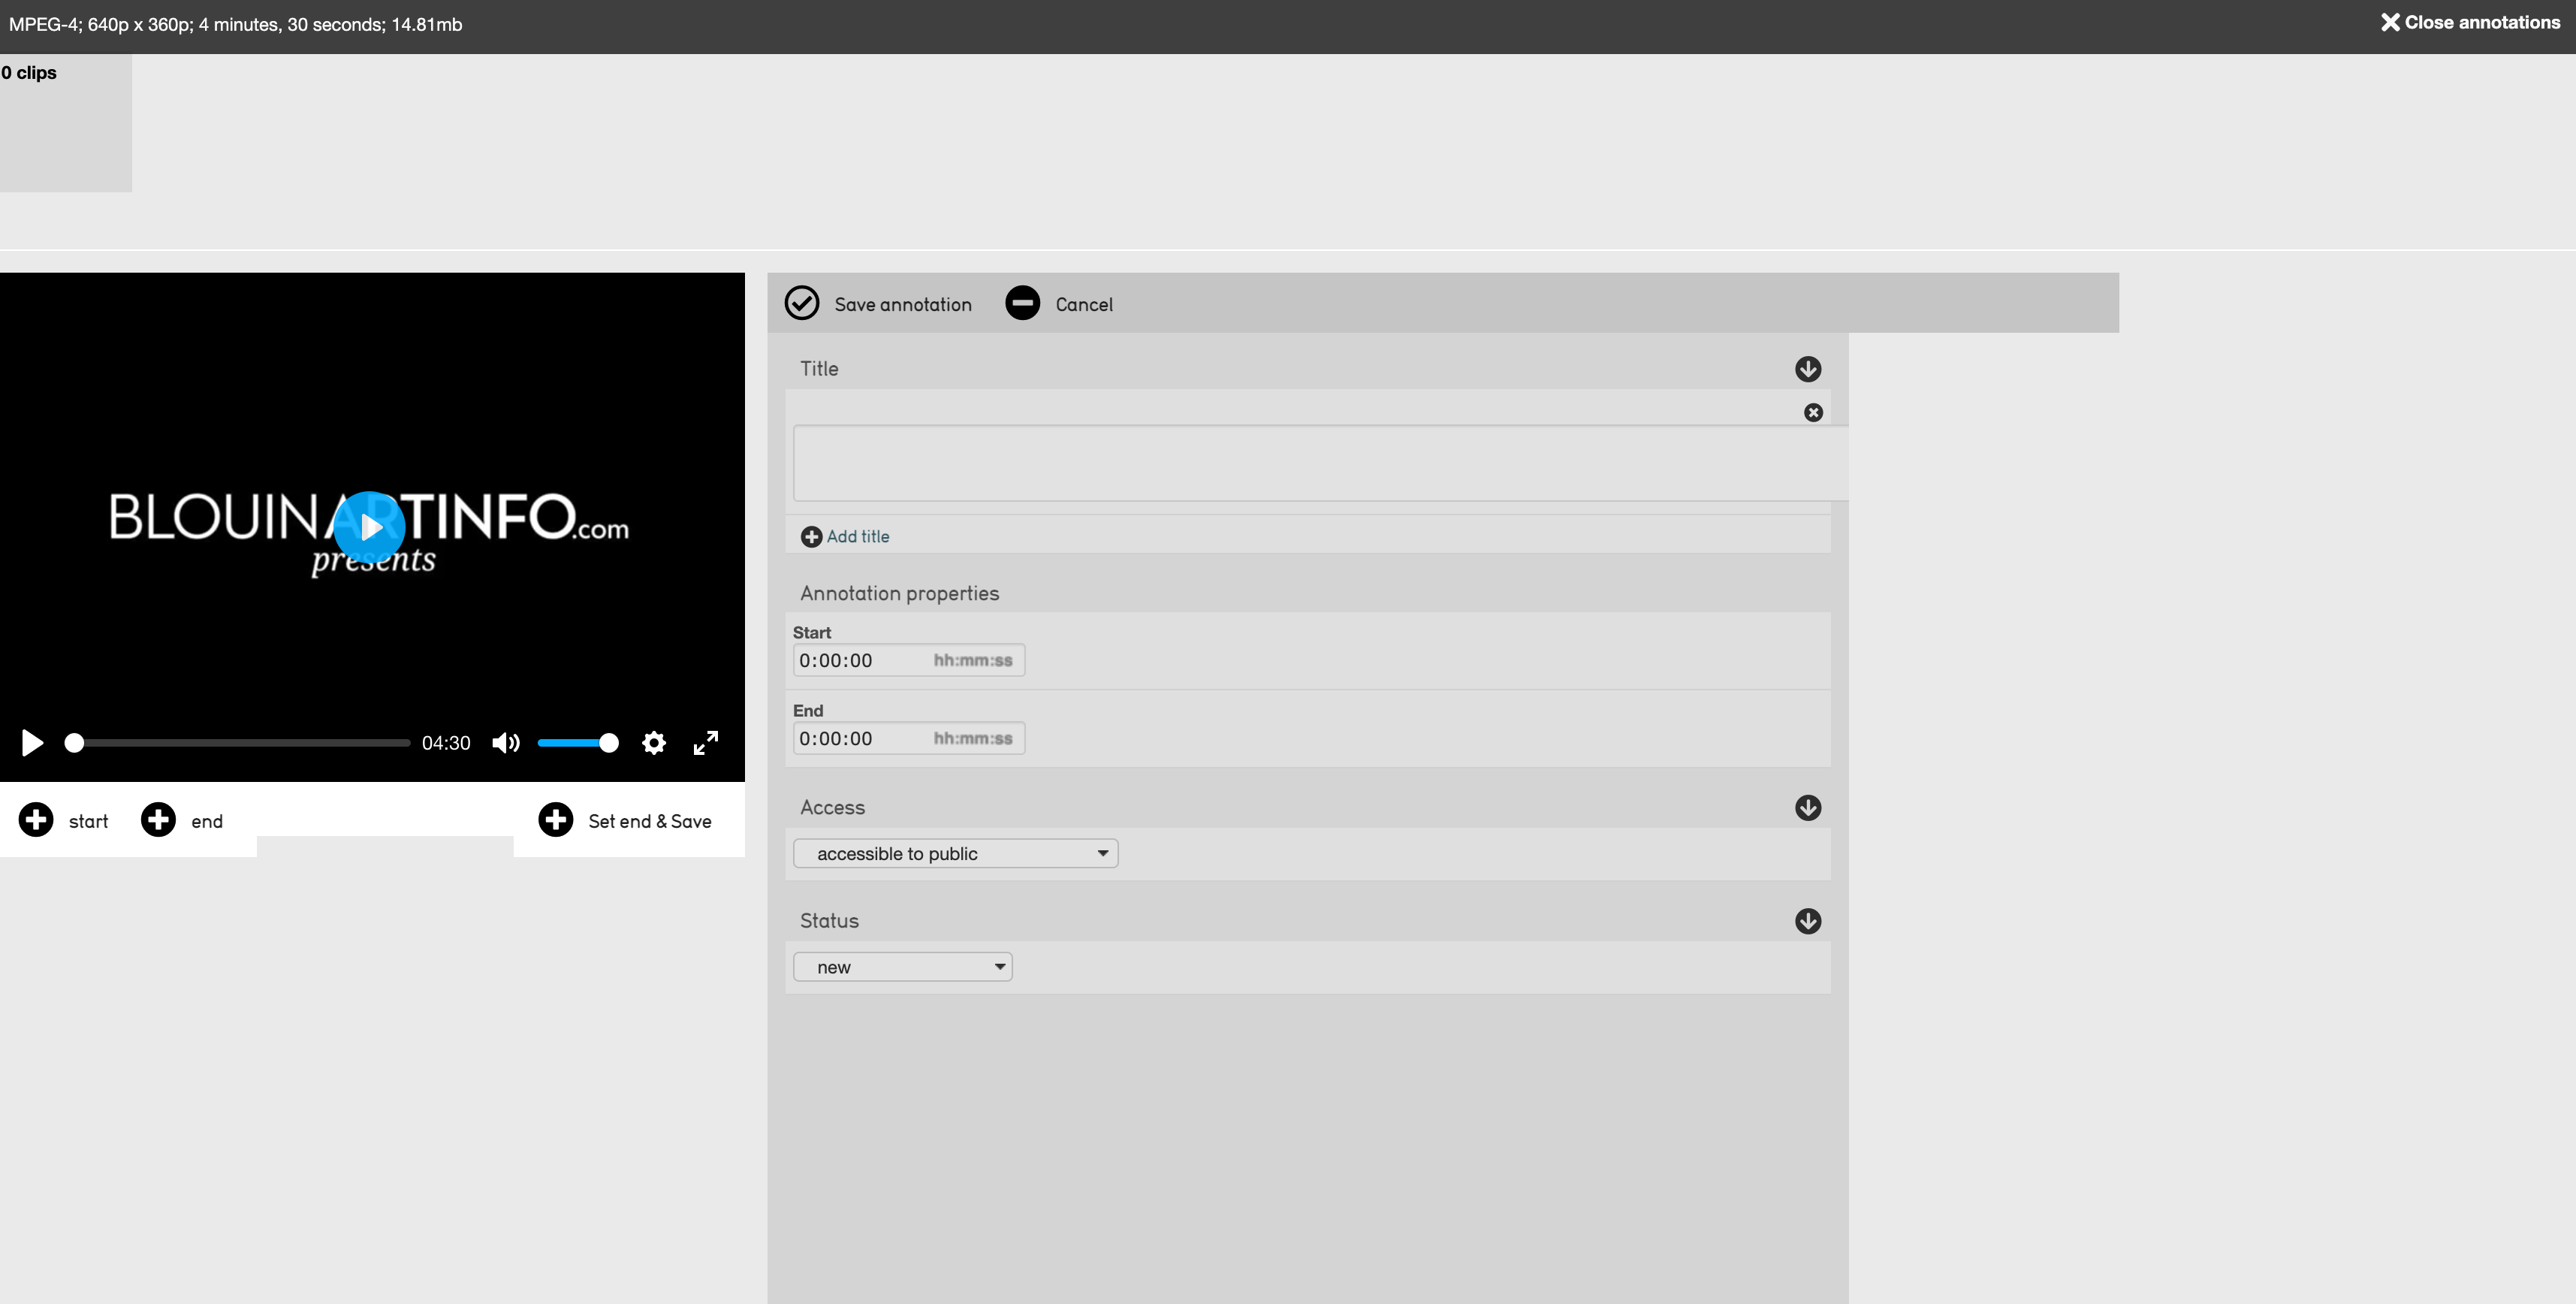This screenshot has width=2576, height=1304.
Task: Click large blue play overlay on video
Action: pos(369,527)
